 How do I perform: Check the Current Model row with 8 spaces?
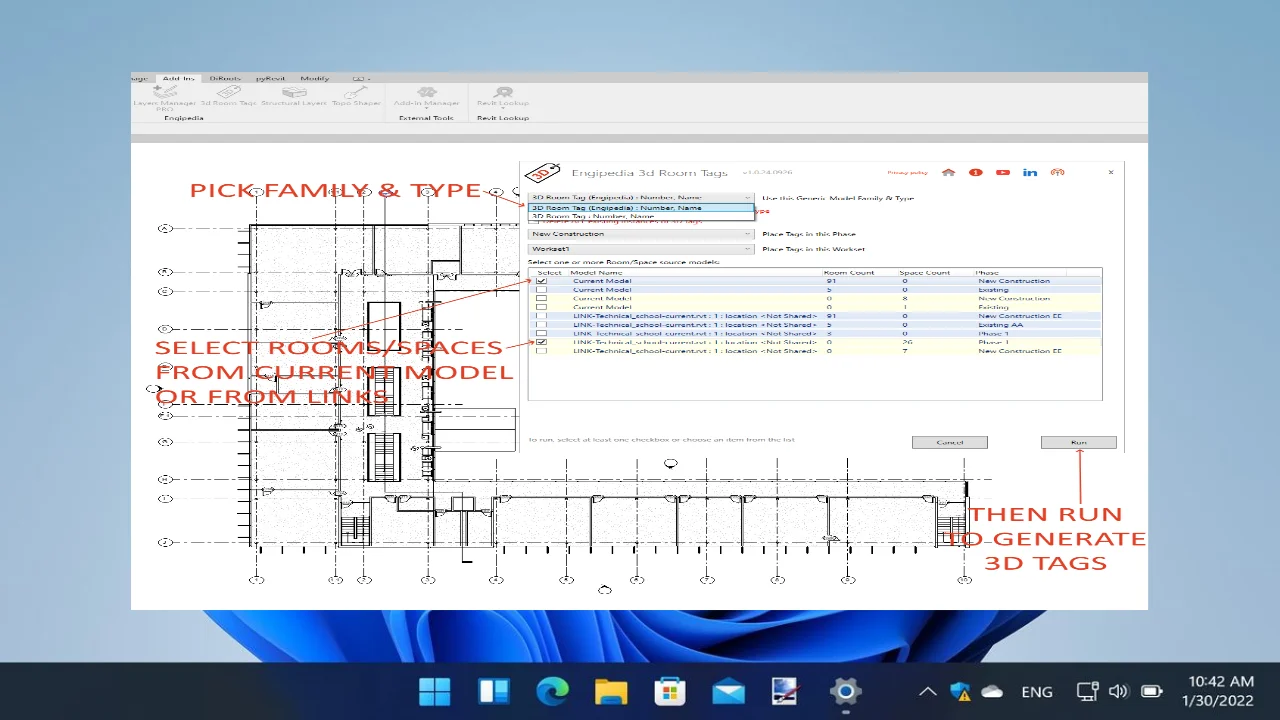pos(542,298)
